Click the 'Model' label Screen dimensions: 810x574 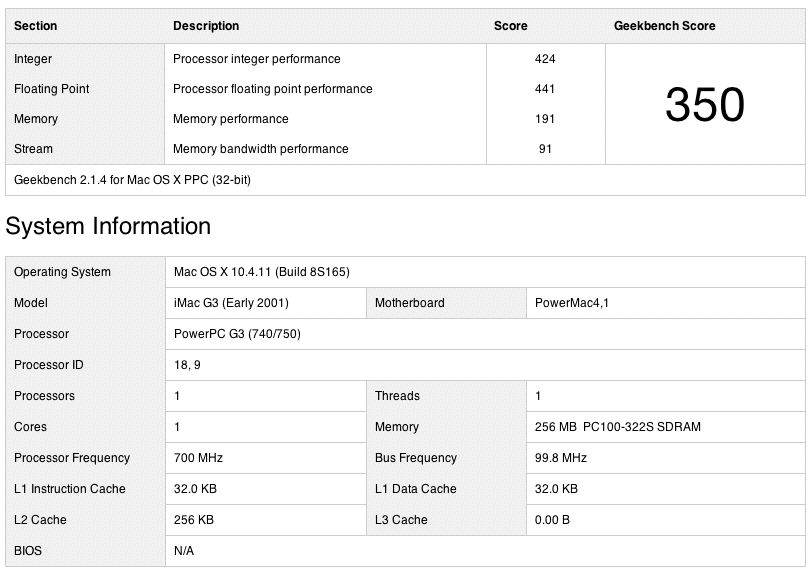click(30, 303)
